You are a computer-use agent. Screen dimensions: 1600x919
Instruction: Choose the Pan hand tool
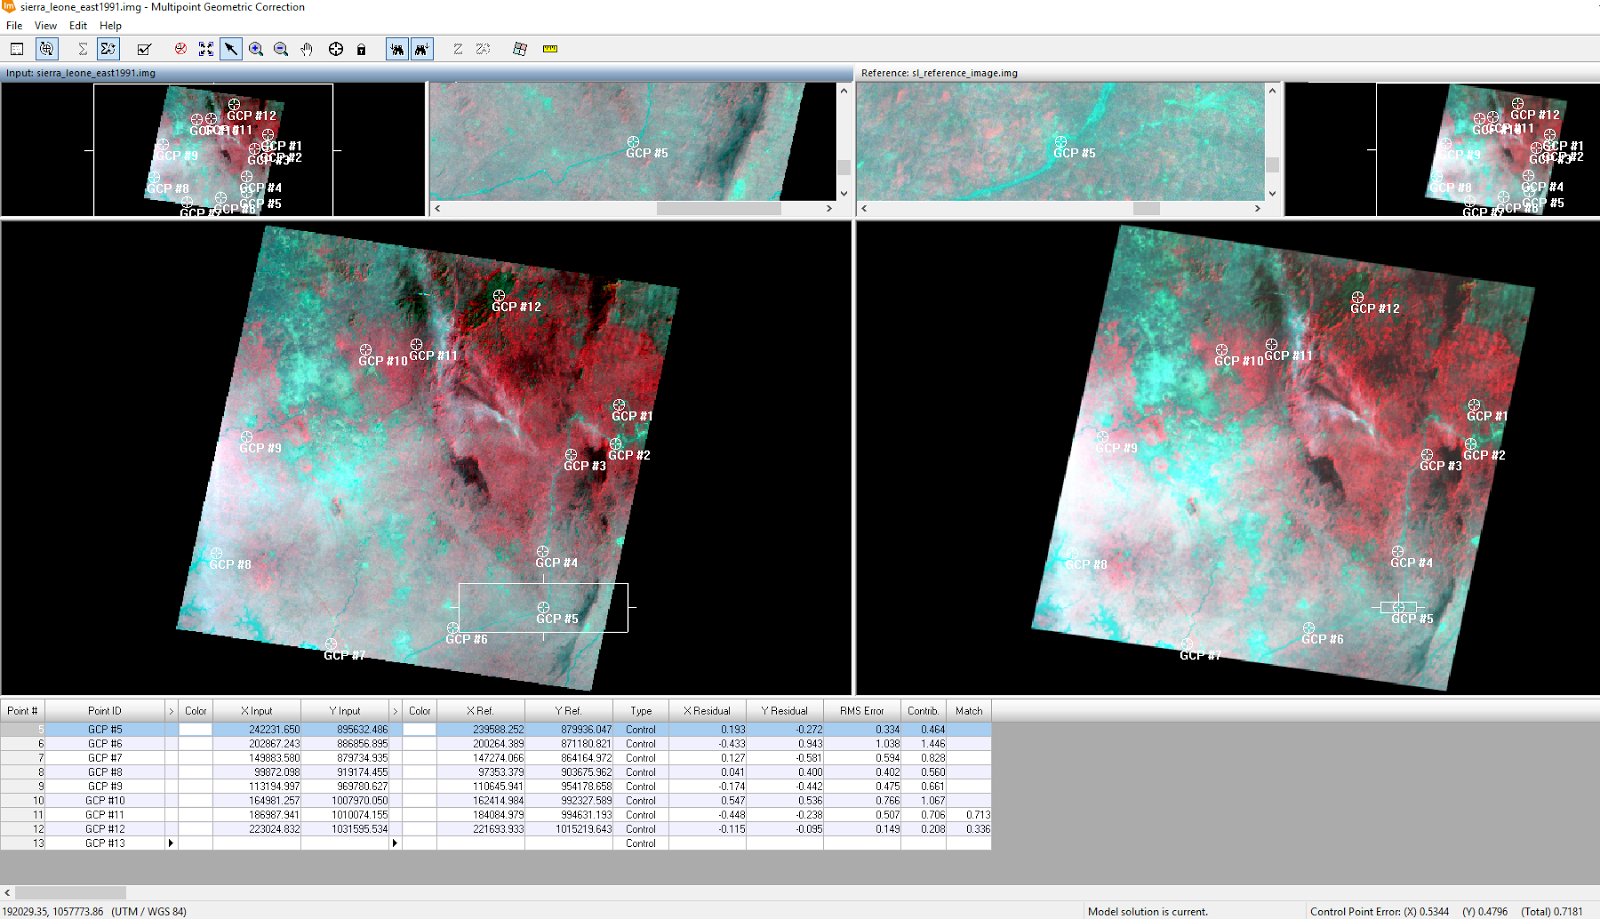pyautogui.click(x=306, y=49)
